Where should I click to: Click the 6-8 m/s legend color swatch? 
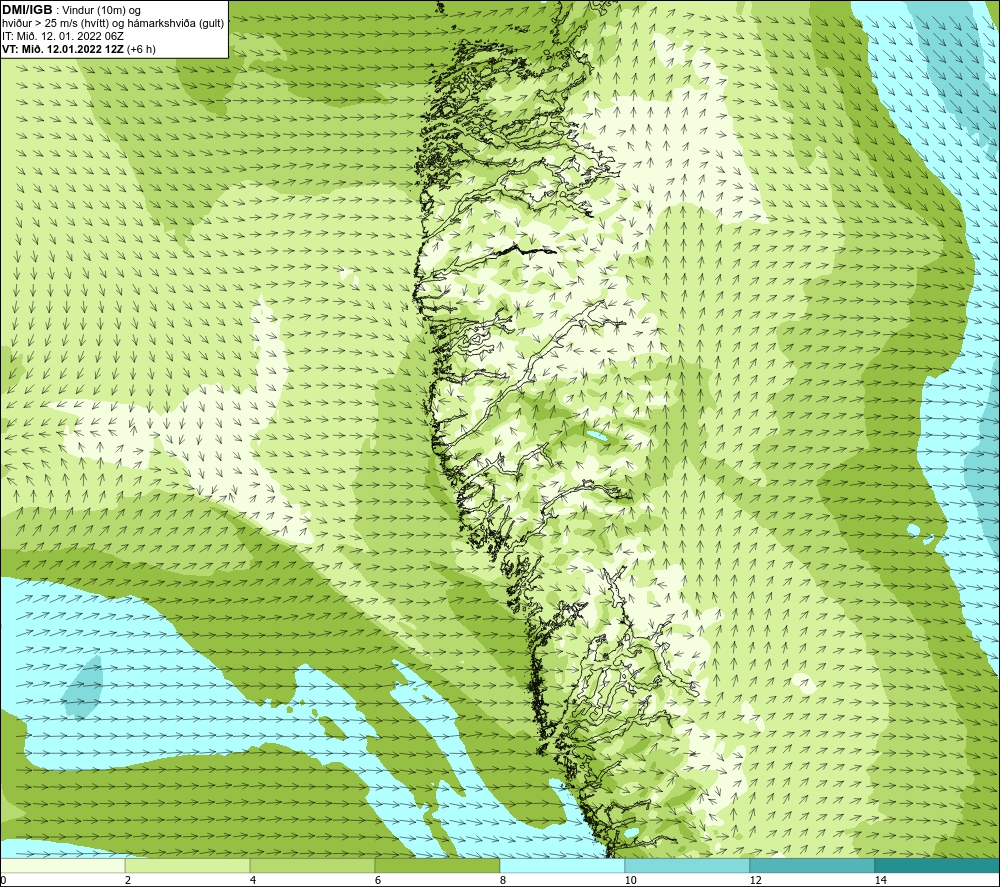[x=438, y=865]
